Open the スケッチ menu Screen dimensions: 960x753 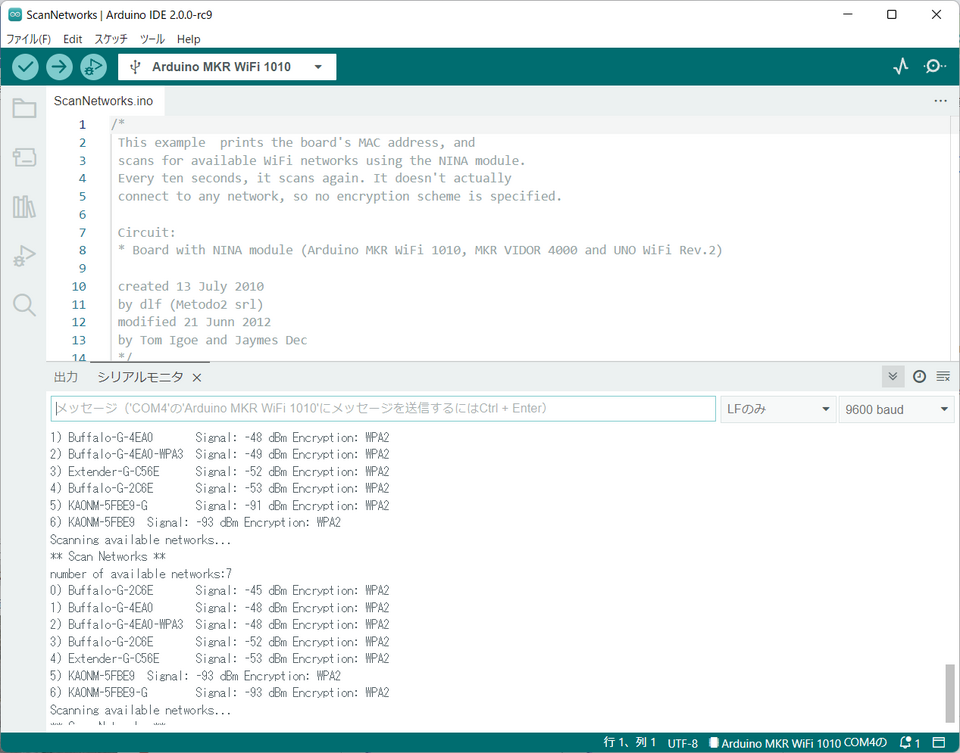tap(111, 39)
